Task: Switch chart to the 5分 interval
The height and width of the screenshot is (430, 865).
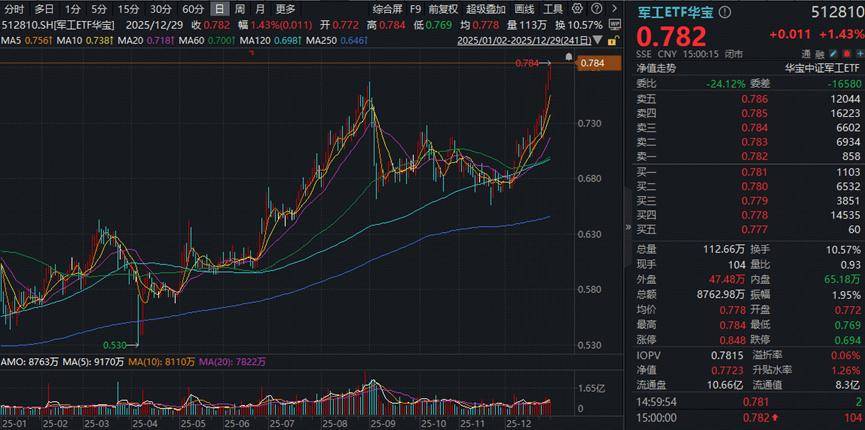Action: pos(99,9)
